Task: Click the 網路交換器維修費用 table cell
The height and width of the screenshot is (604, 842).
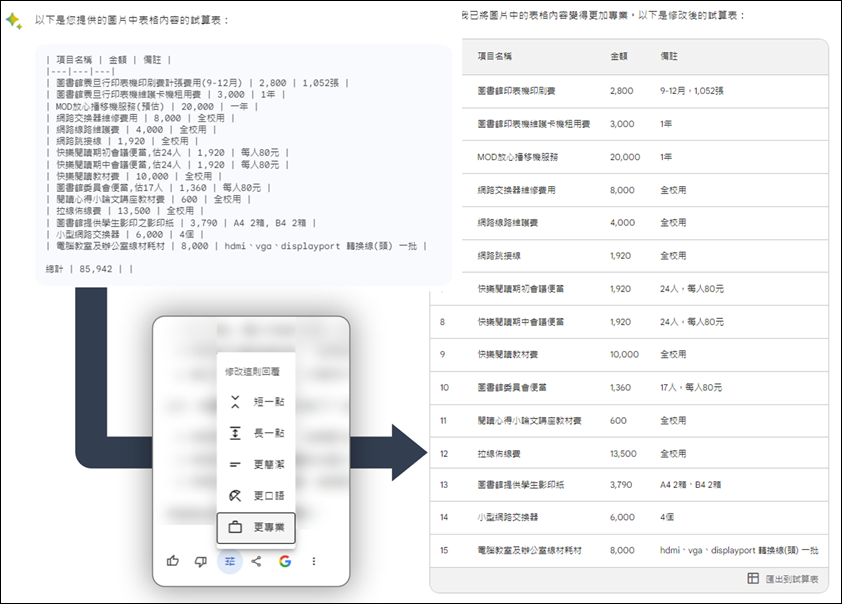Action: click(517, 190)
